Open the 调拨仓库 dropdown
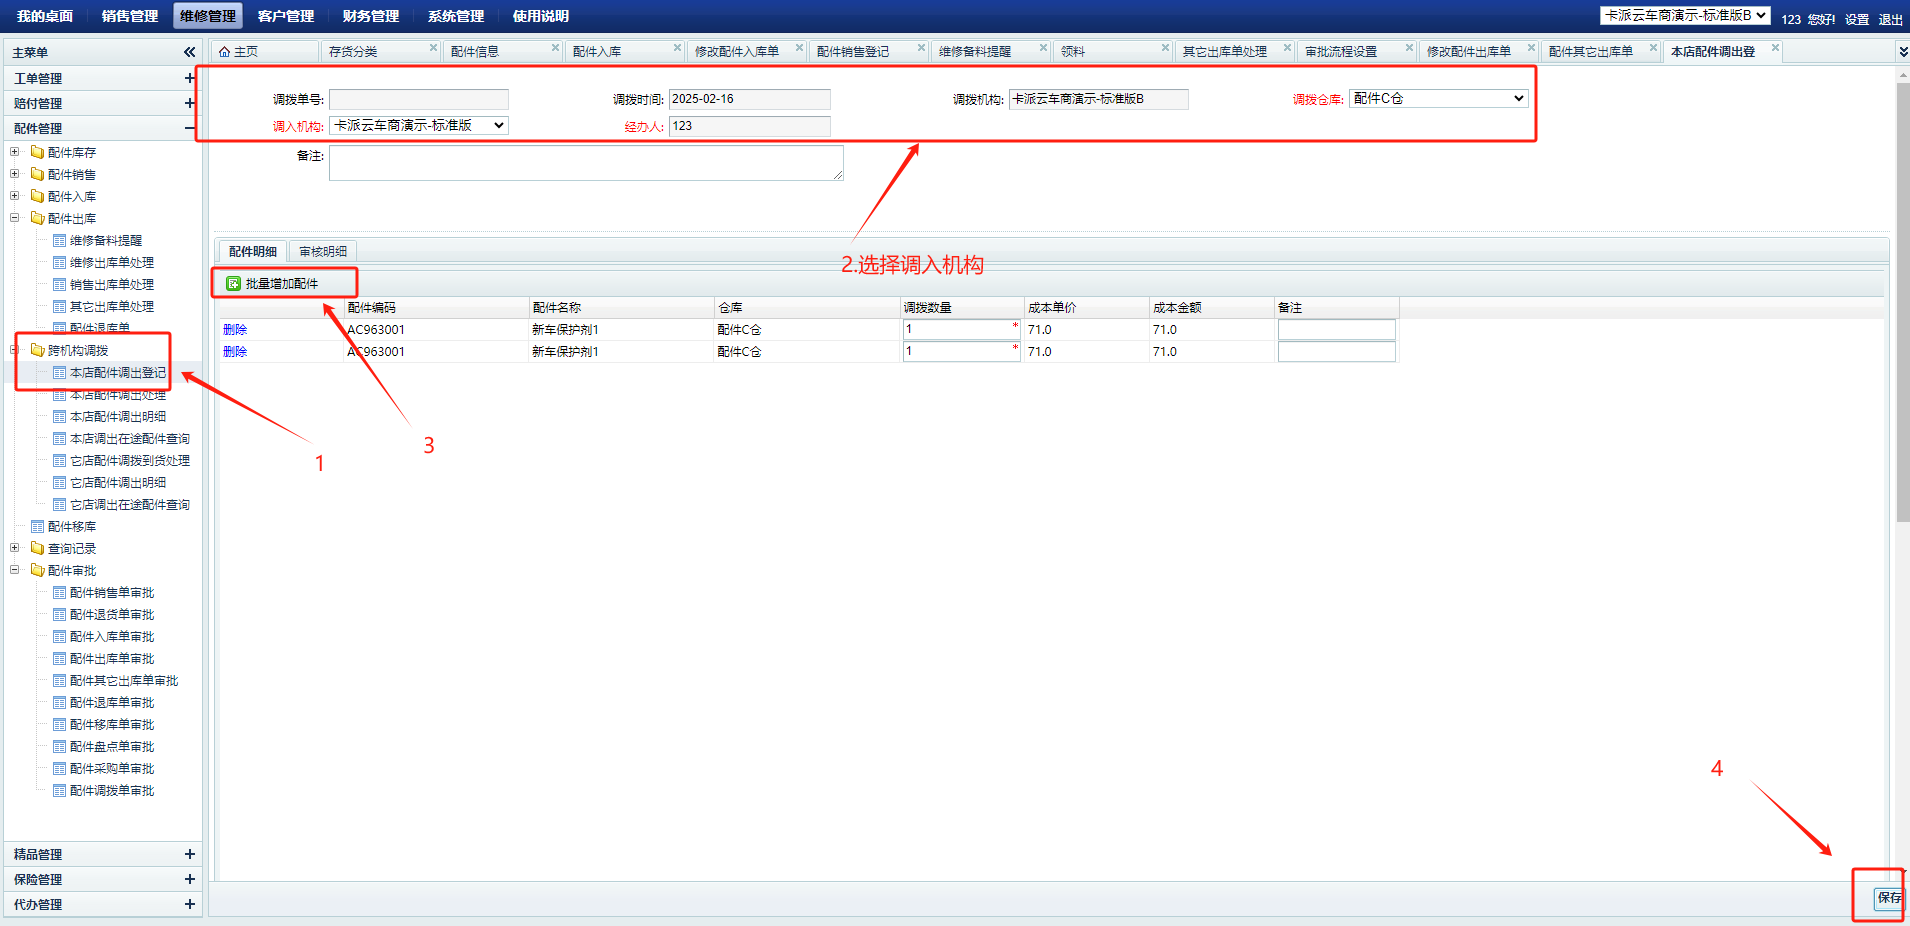Screen dimensions: 1910x926 1438,98
